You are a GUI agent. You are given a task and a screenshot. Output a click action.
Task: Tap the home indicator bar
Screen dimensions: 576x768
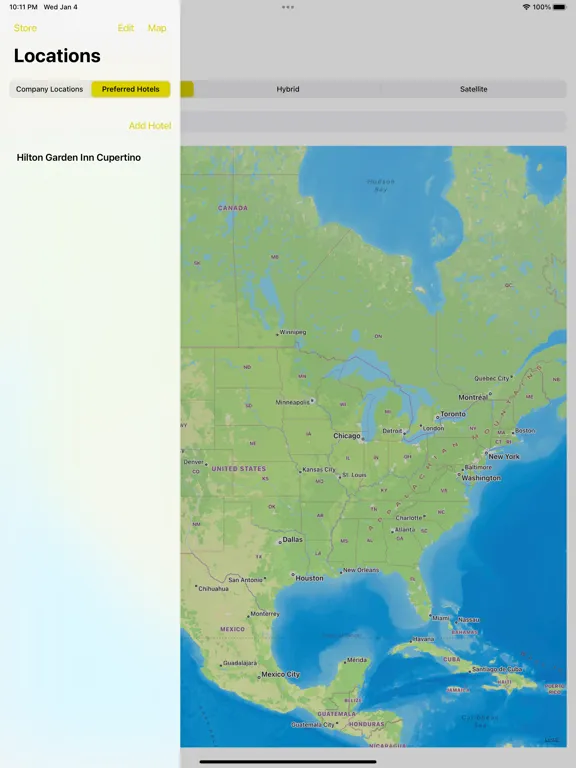tap(288, 762)
